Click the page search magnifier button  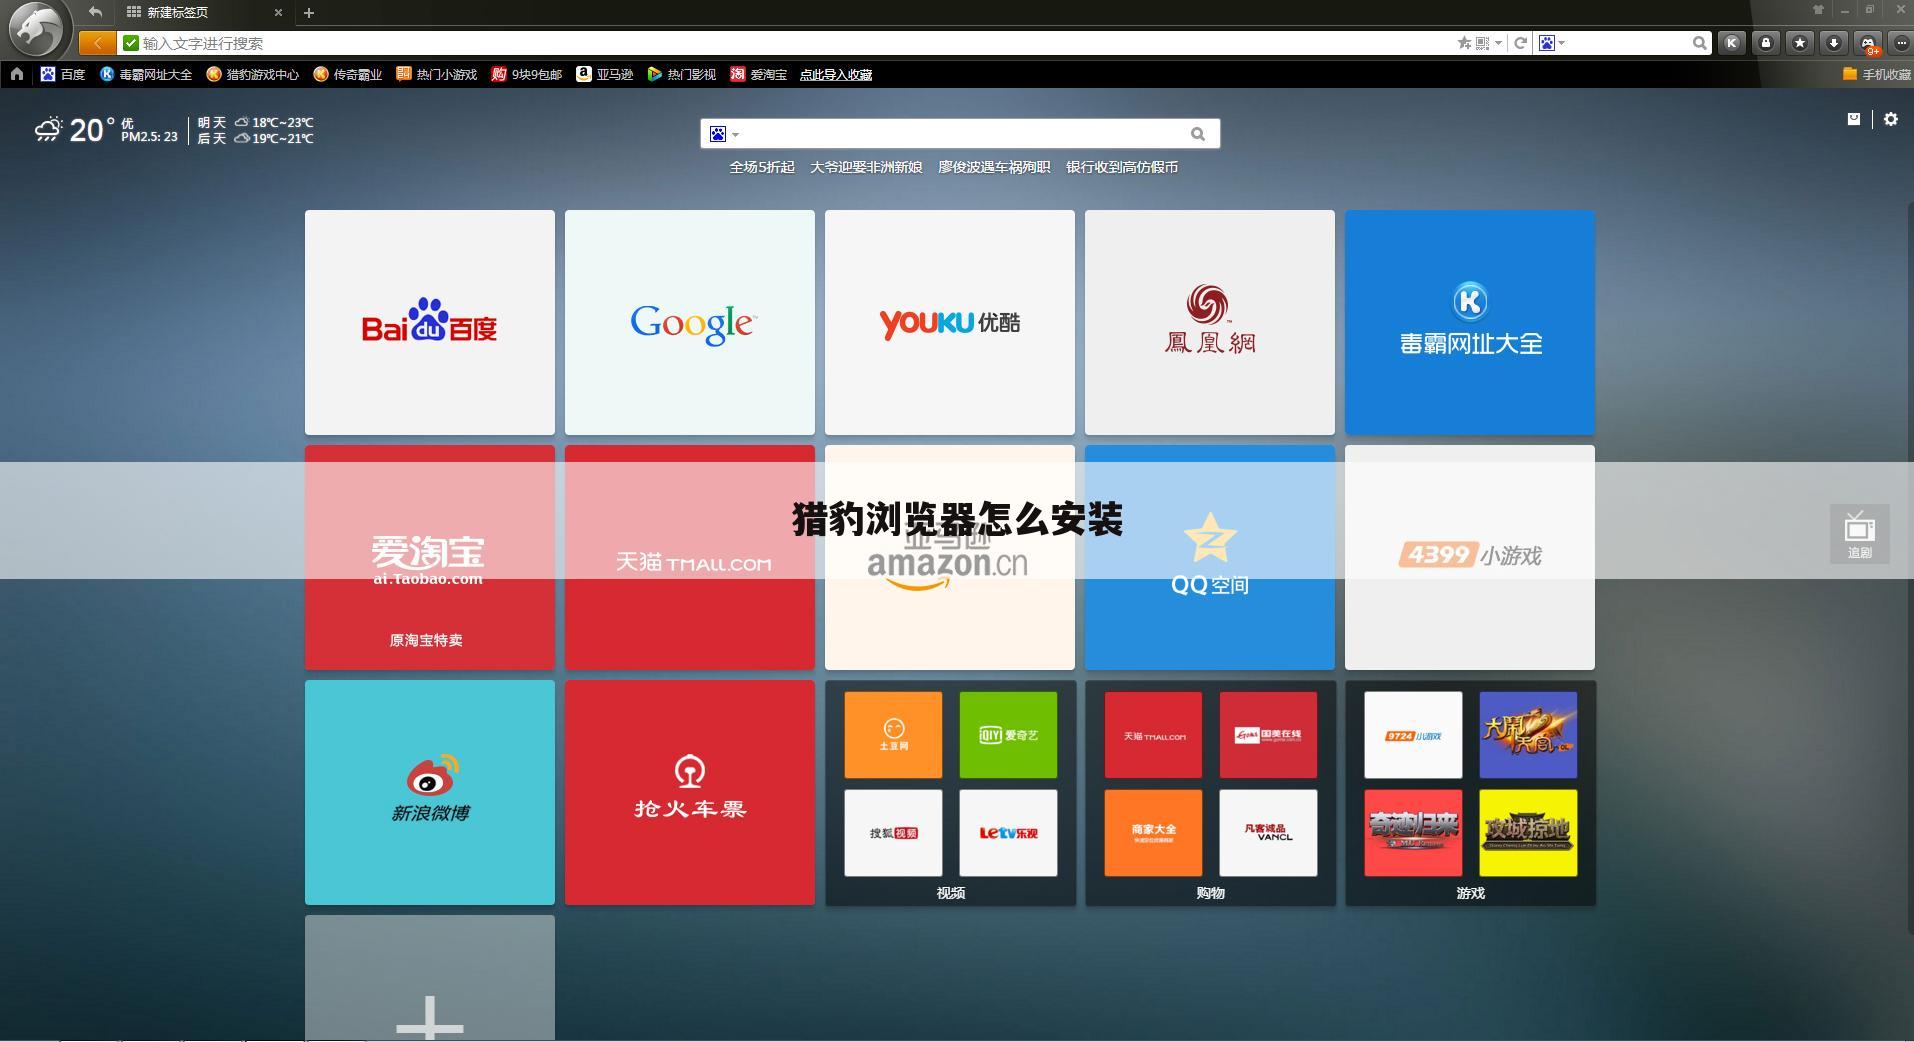[1198, 134]
